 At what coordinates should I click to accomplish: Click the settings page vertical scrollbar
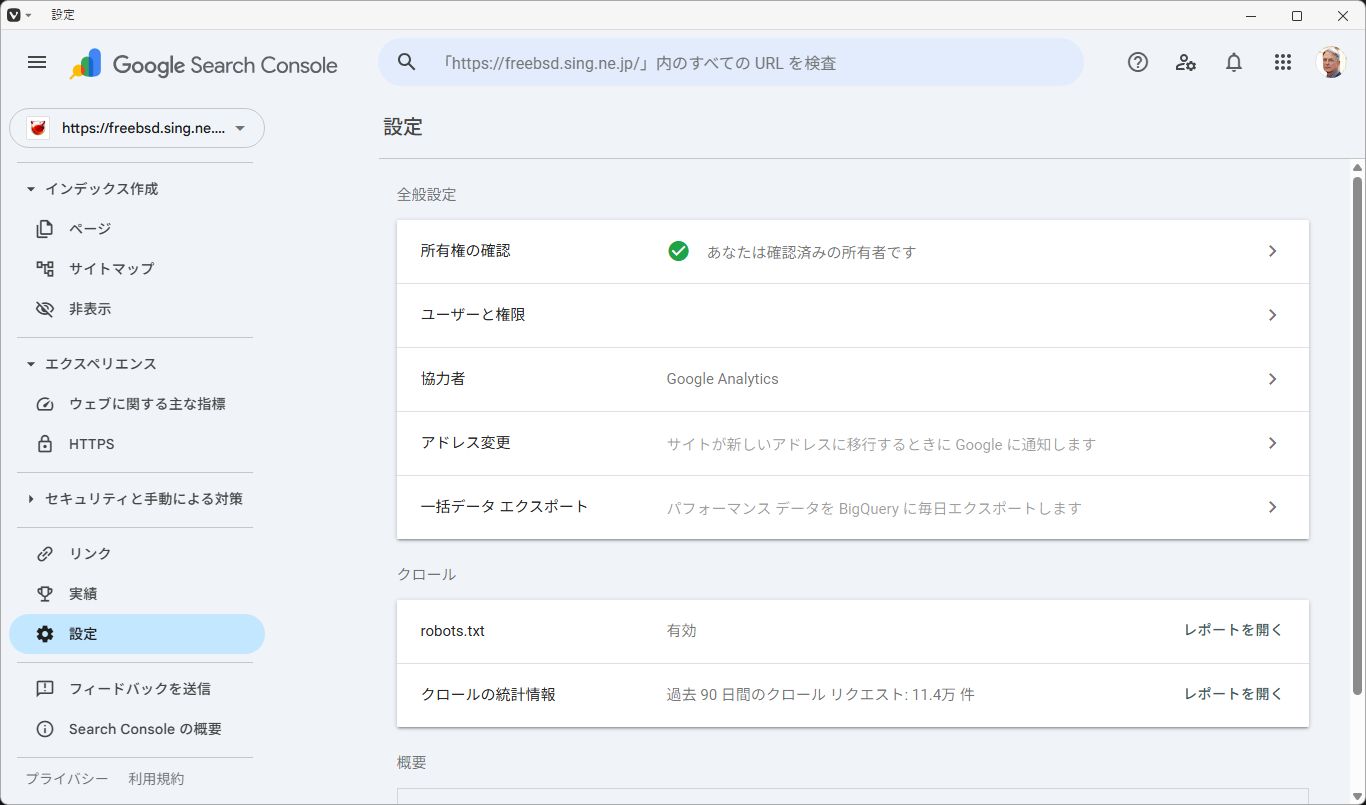[1357, 430]
